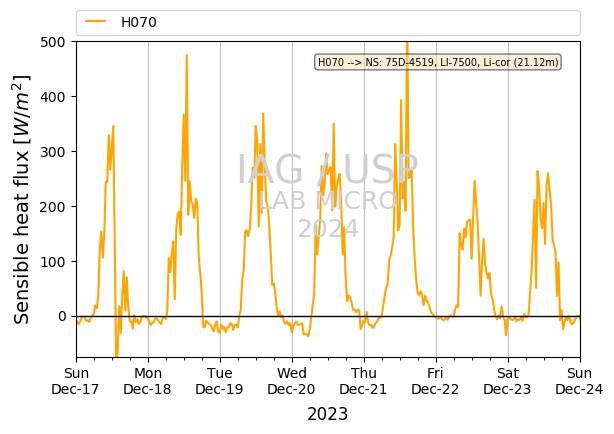Click the y-axis tick label 500
This screenshot has width=614, height=434.
point(53,42)
